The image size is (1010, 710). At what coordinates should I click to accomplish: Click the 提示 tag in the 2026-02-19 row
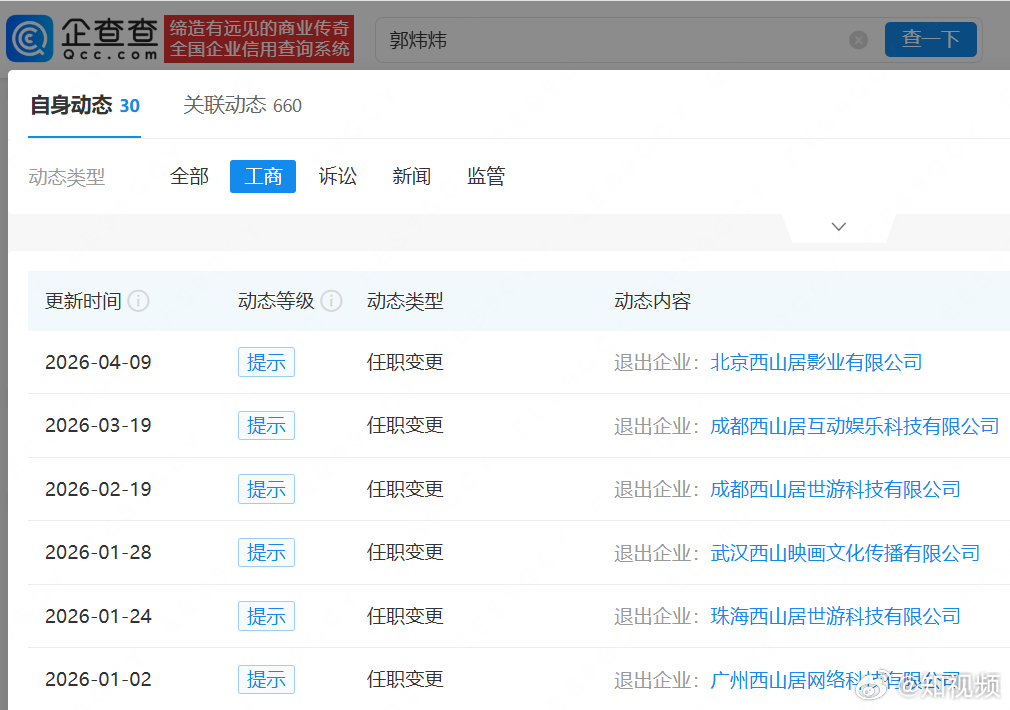[x=266, y=489]
